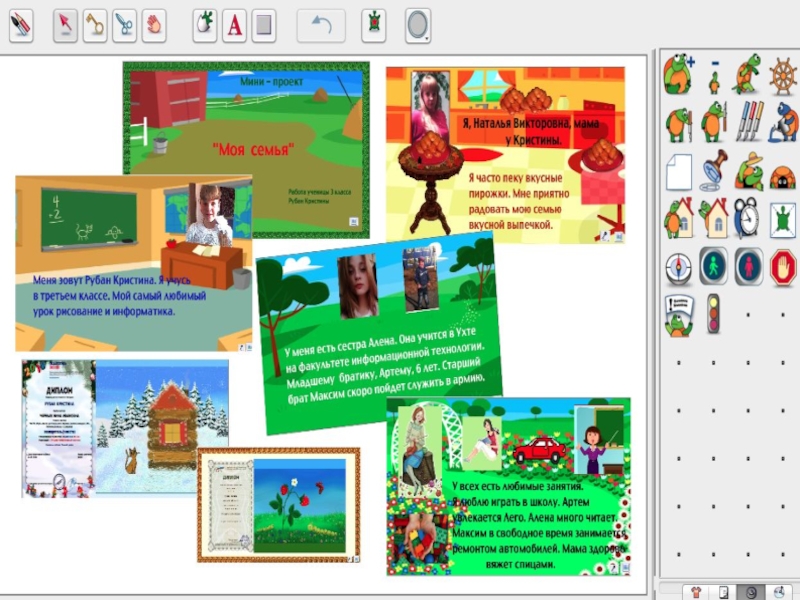Click the gray square button tool
The height and width of the screenshot is (600, 800).
pos(264,25)
